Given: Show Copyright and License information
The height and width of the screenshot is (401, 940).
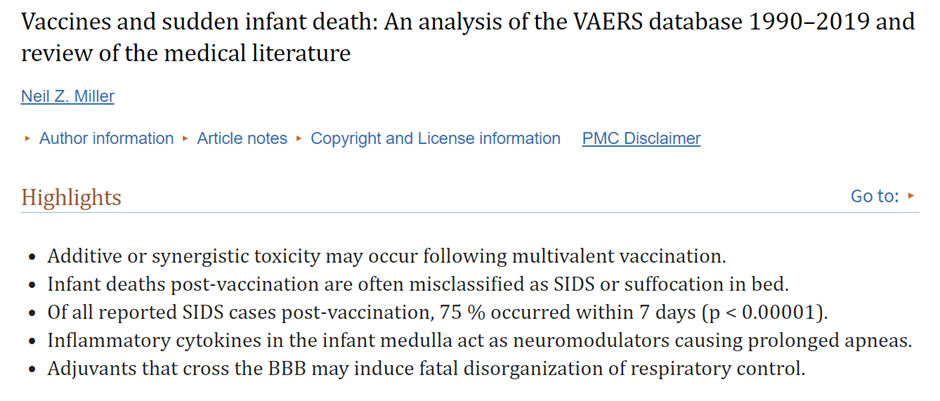Looking at the screenshot, I should pyautogui.click(x=435, y=138).
